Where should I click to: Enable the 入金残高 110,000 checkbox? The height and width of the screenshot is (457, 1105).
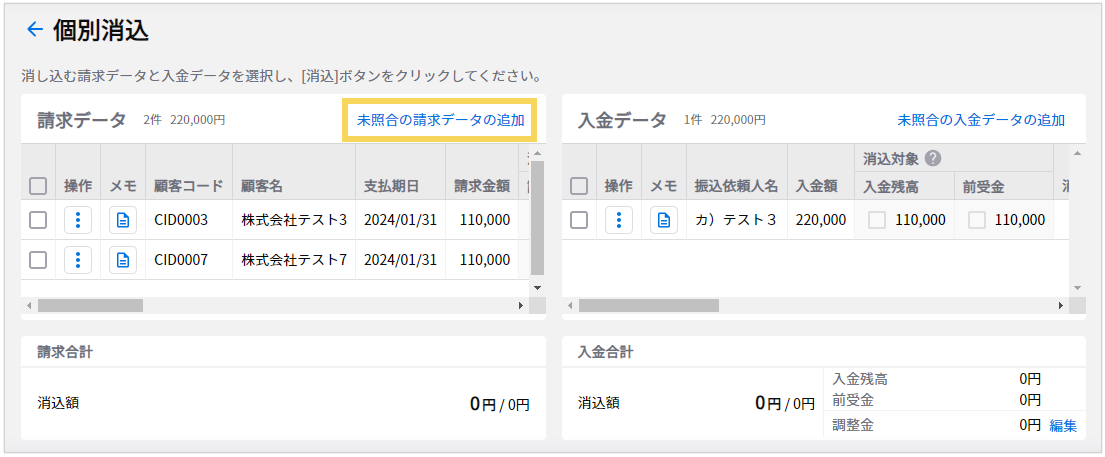[877, 220]
